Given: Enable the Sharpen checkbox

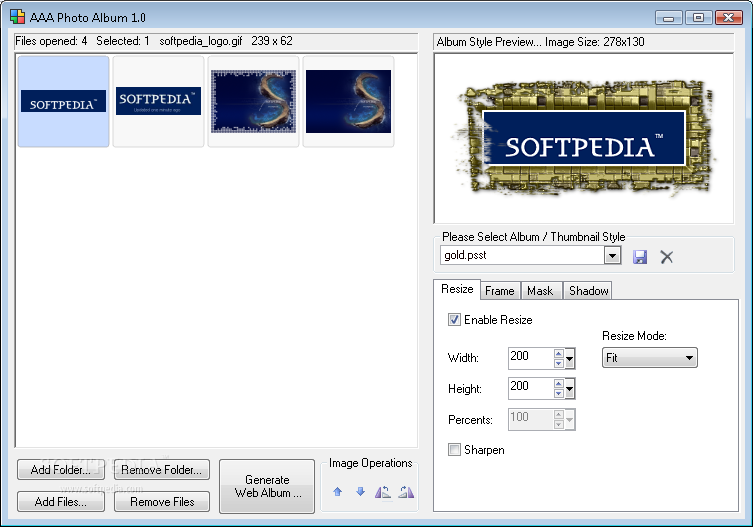Looking at the screenshot, I should click(454, 450).
